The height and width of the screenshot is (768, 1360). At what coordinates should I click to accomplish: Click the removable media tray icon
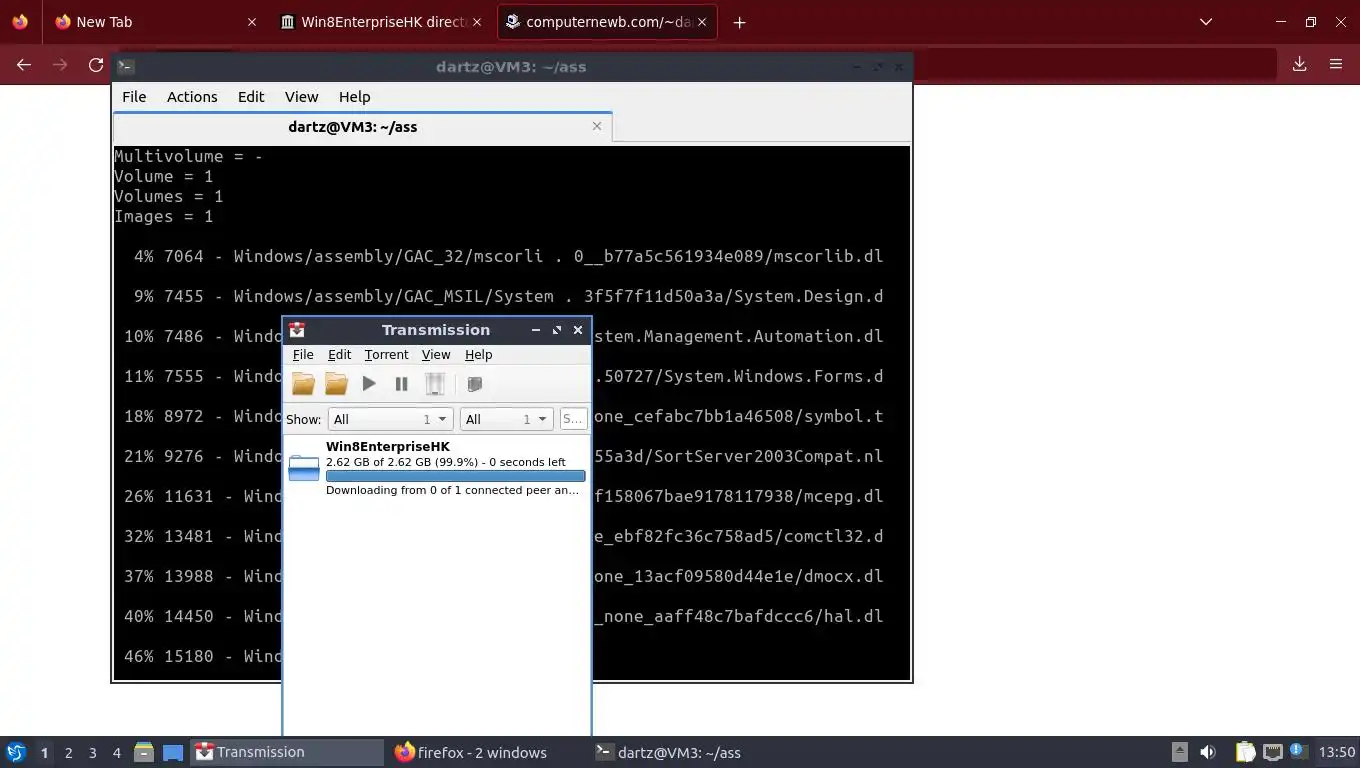tap(1180, 752)
